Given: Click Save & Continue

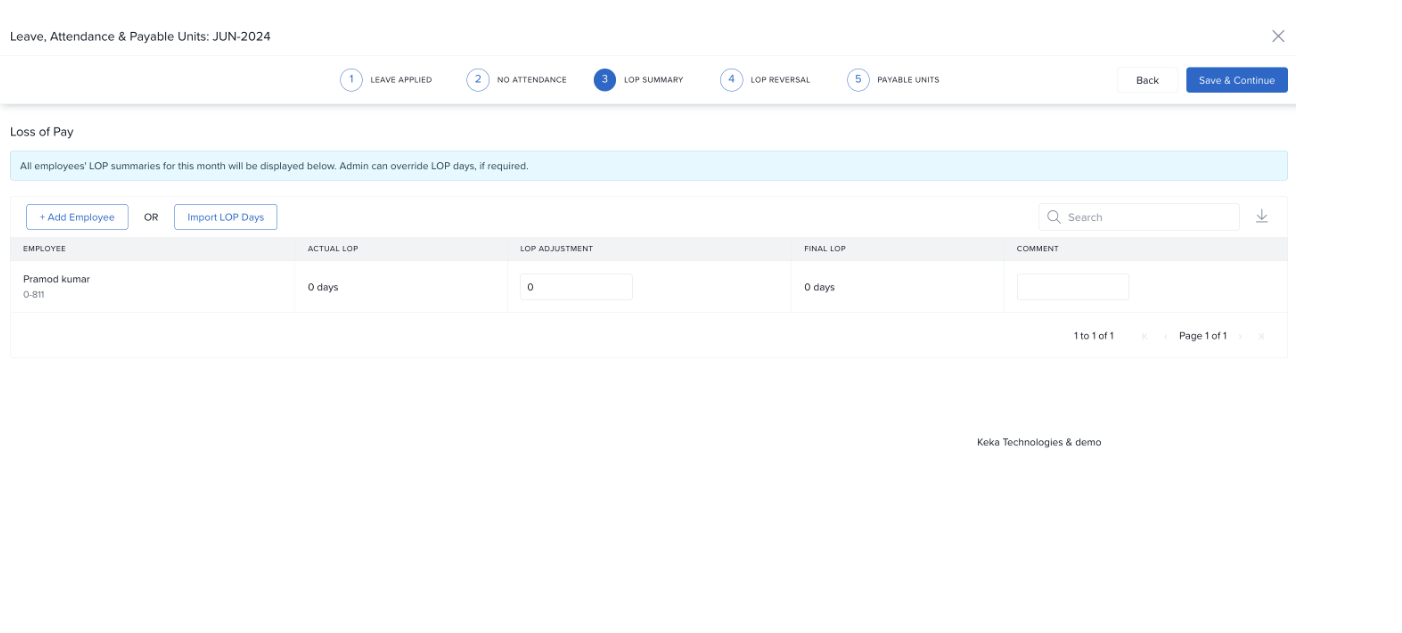Looking at the screenshot, I should (1236, 80).
